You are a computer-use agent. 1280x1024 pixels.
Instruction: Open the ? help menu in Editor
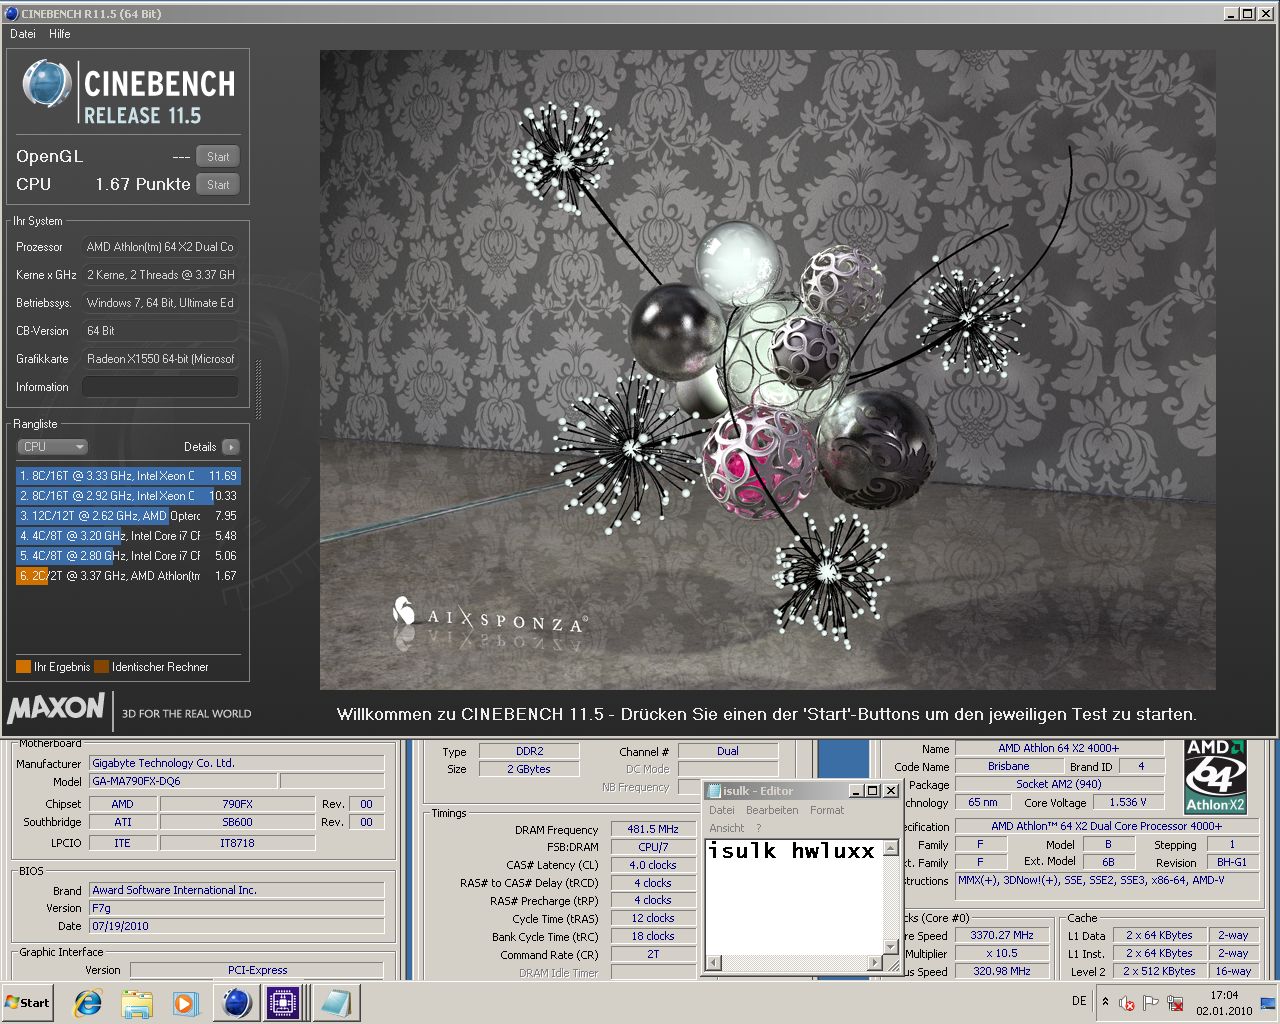(759, 828)
